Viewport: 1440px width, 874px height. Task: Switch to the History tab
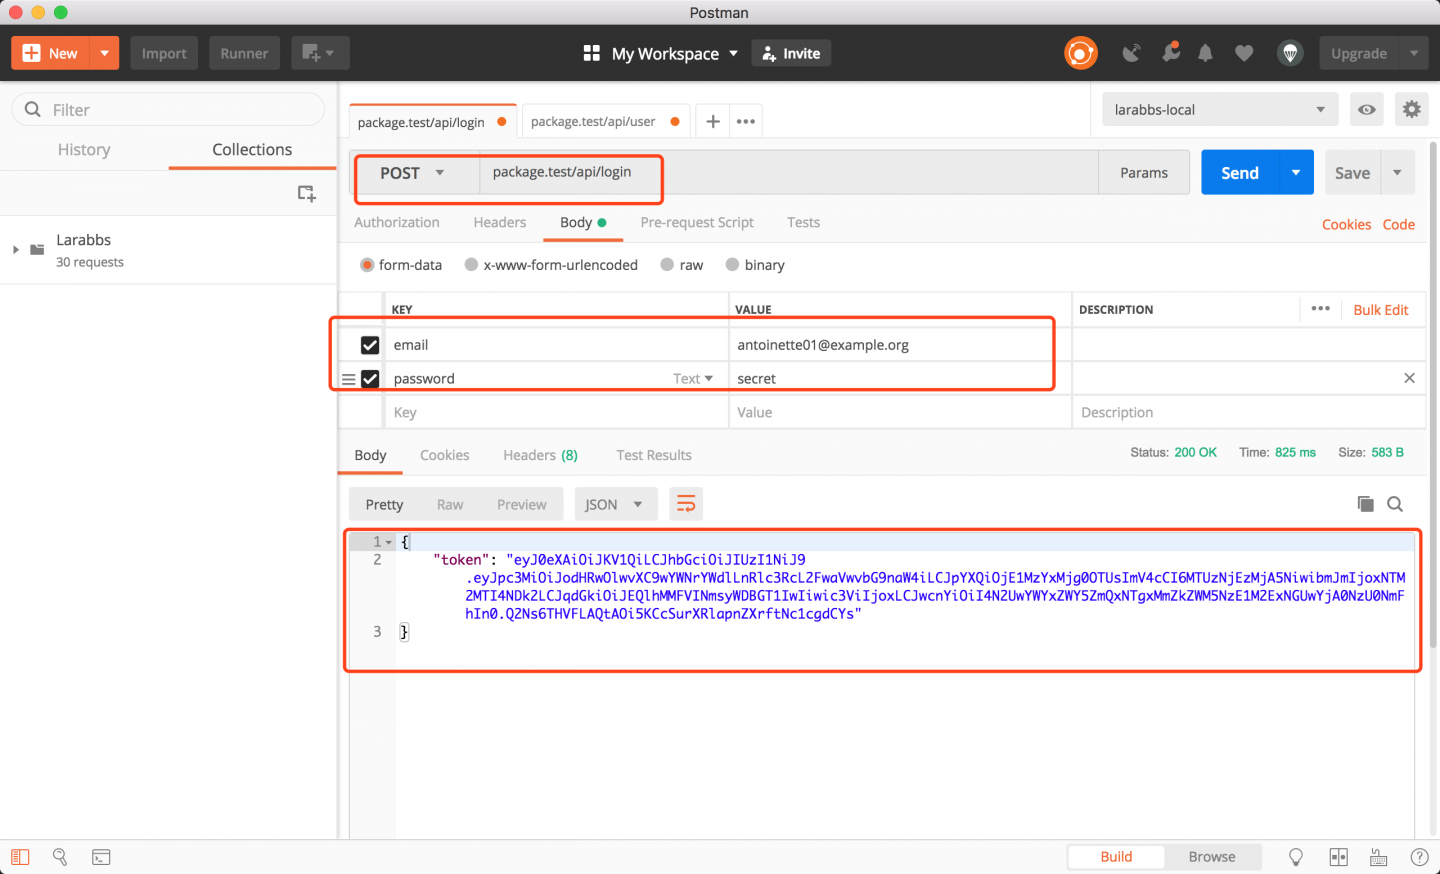coord(84,149)
